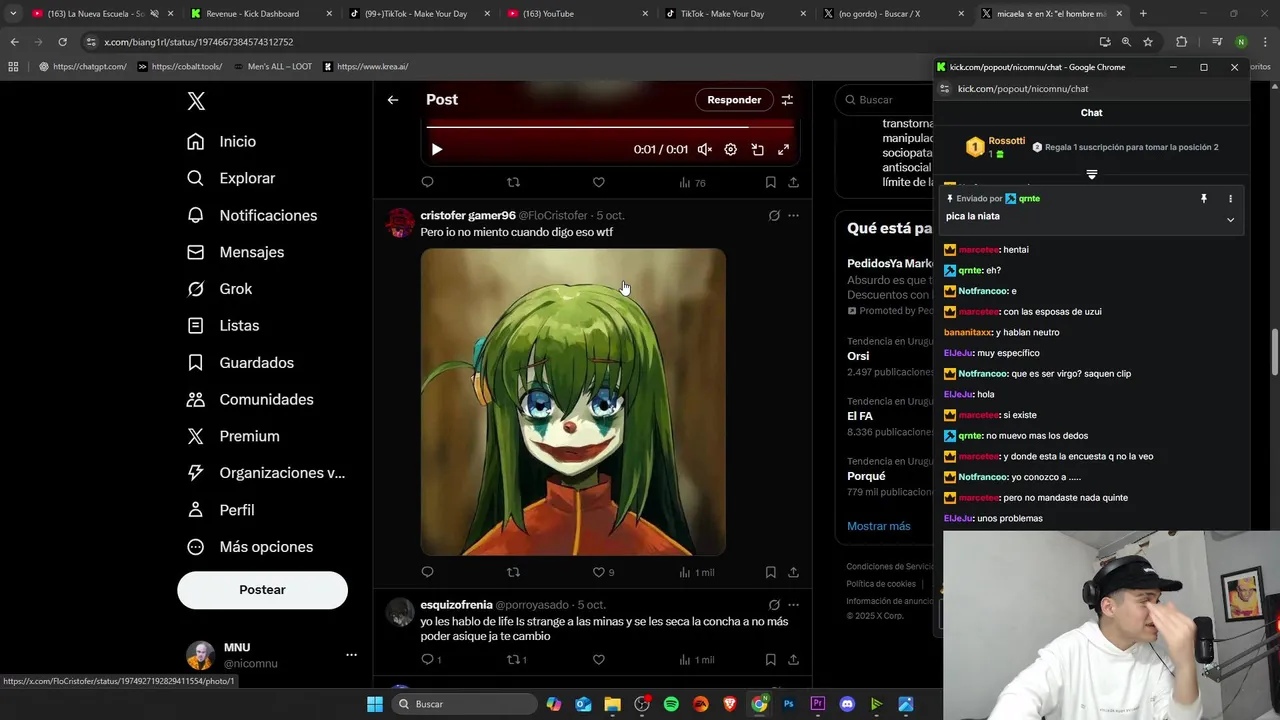Open Discord from the taskbar
Screen dimensions: 1280x720
tap(847, 704)
